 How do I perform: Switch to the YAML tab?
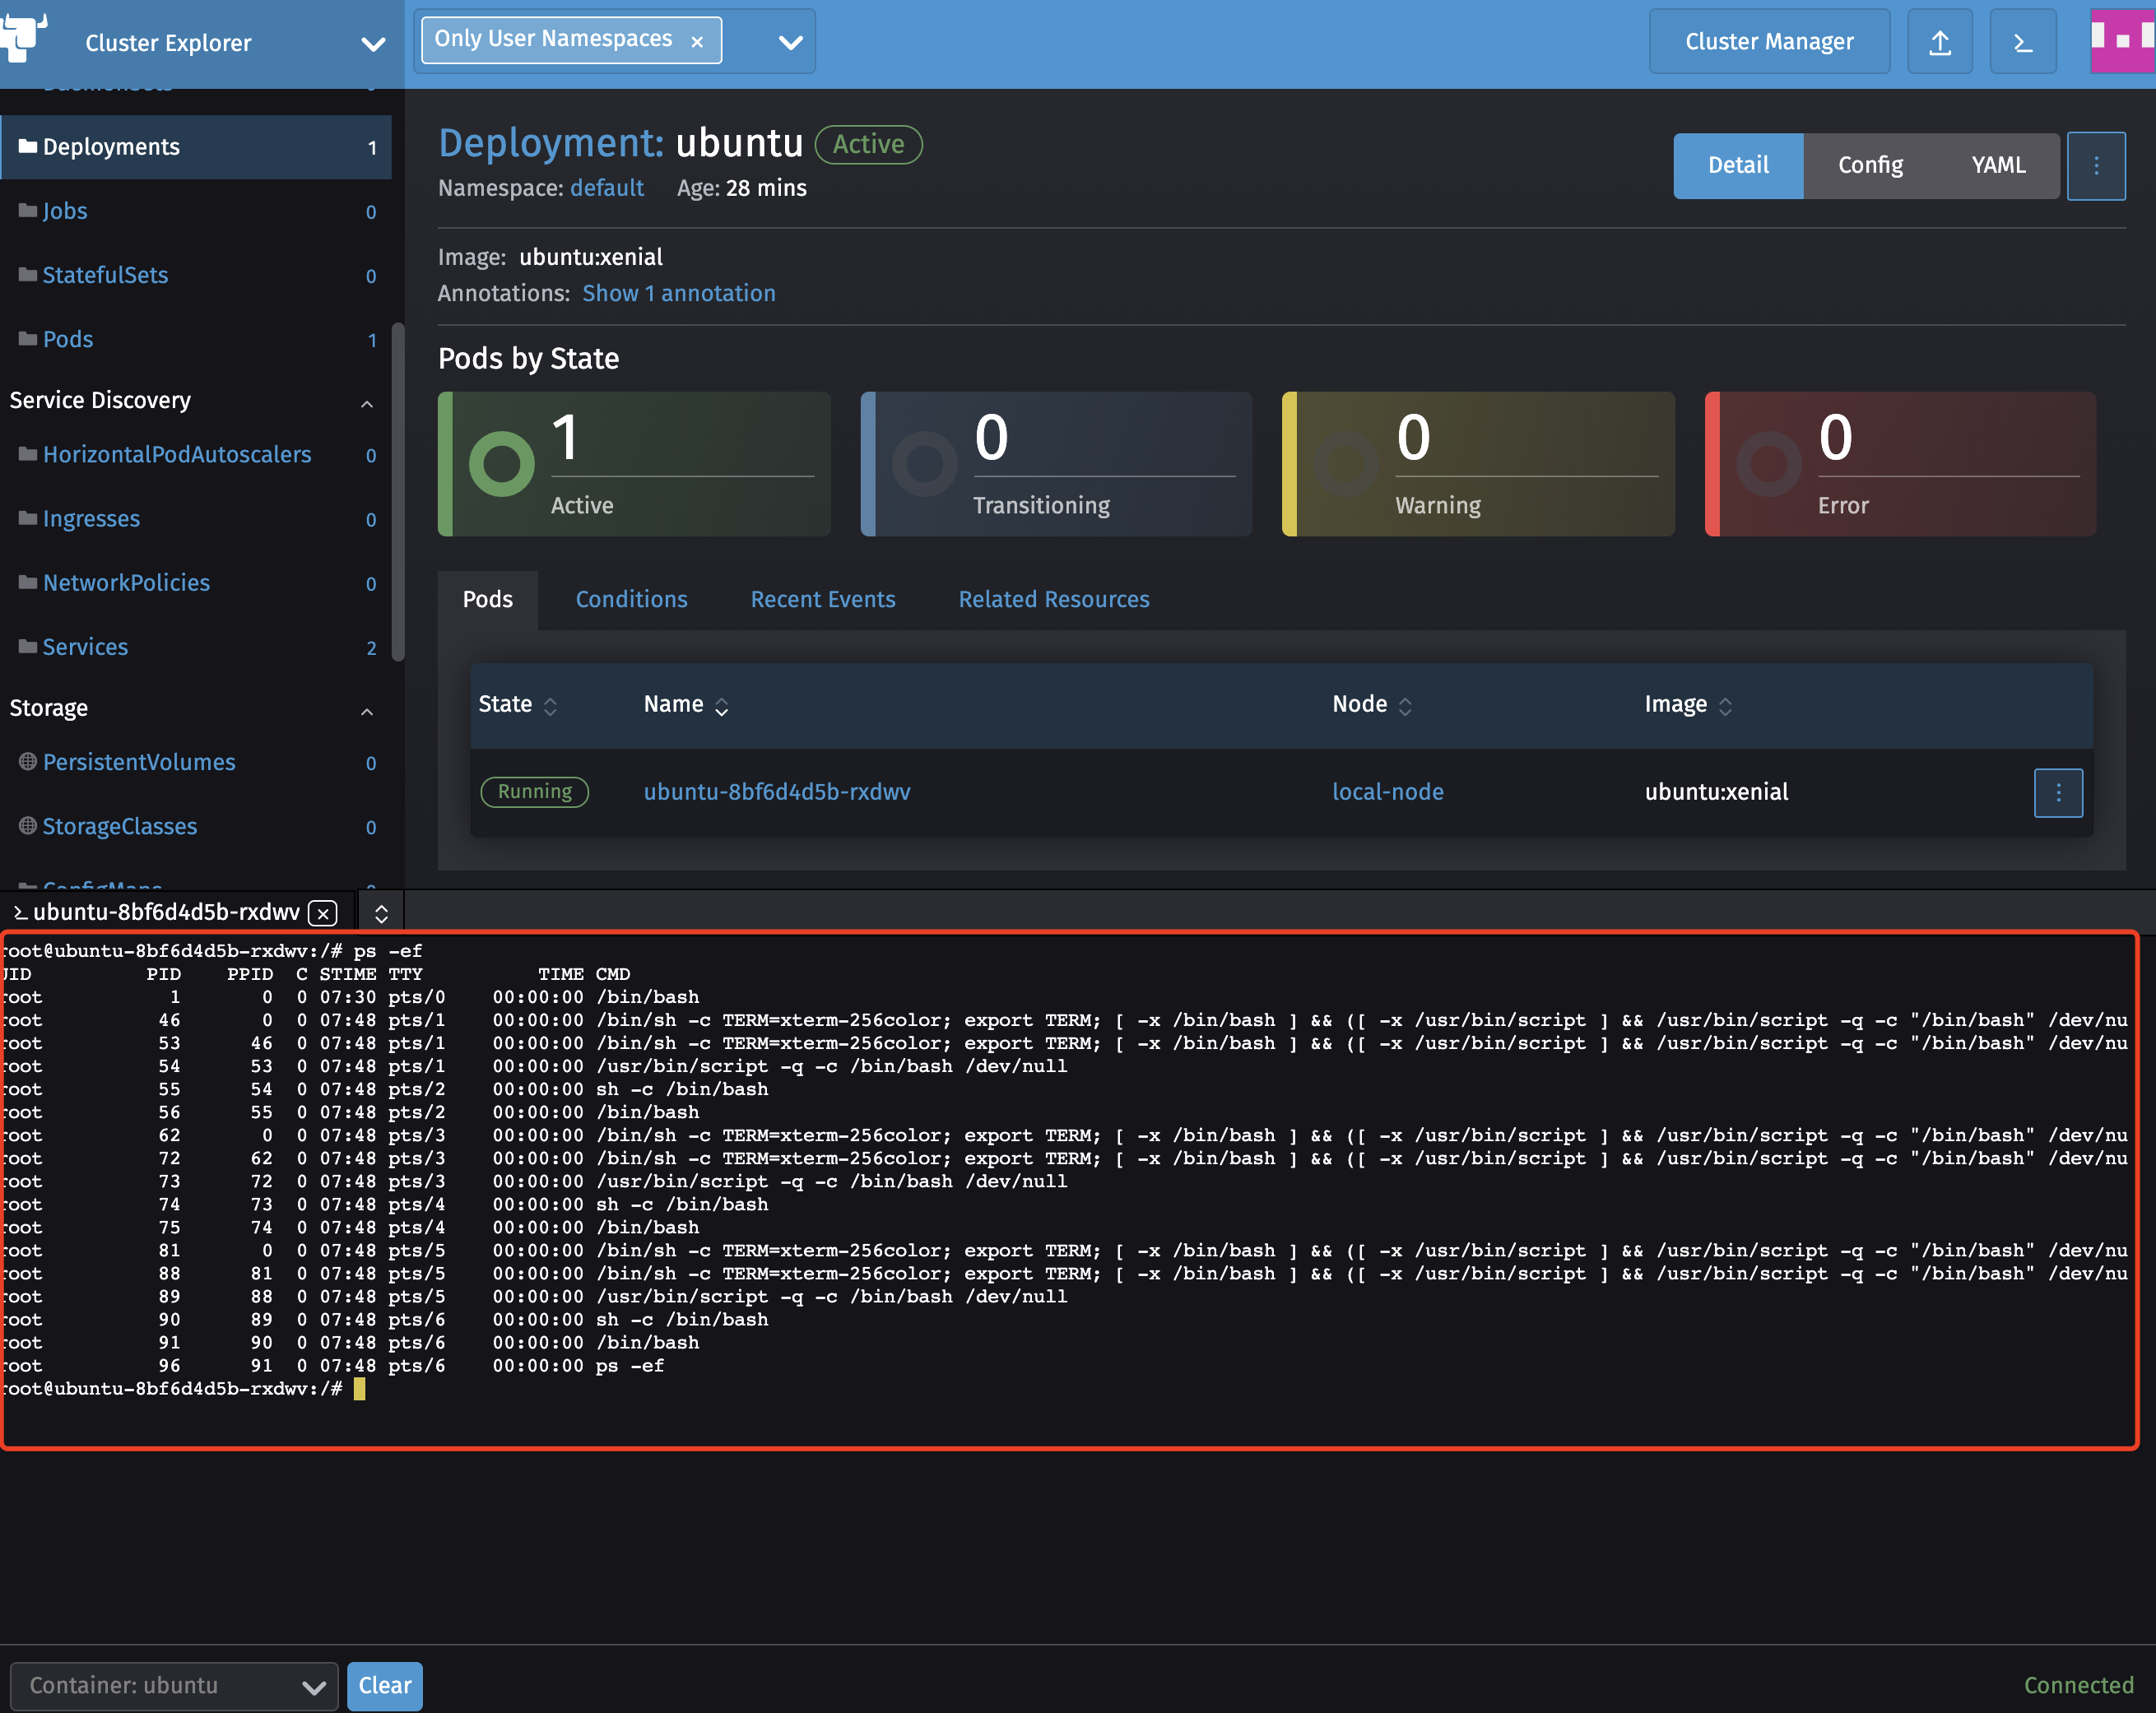pyautogui.click(x=1997, y=165)
